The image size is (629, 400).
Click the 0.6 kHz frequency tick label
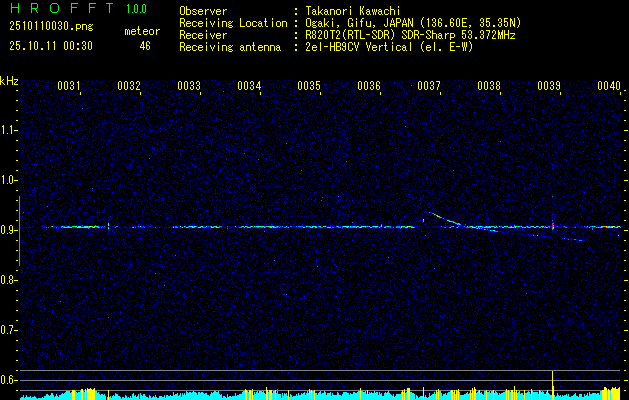7,380
